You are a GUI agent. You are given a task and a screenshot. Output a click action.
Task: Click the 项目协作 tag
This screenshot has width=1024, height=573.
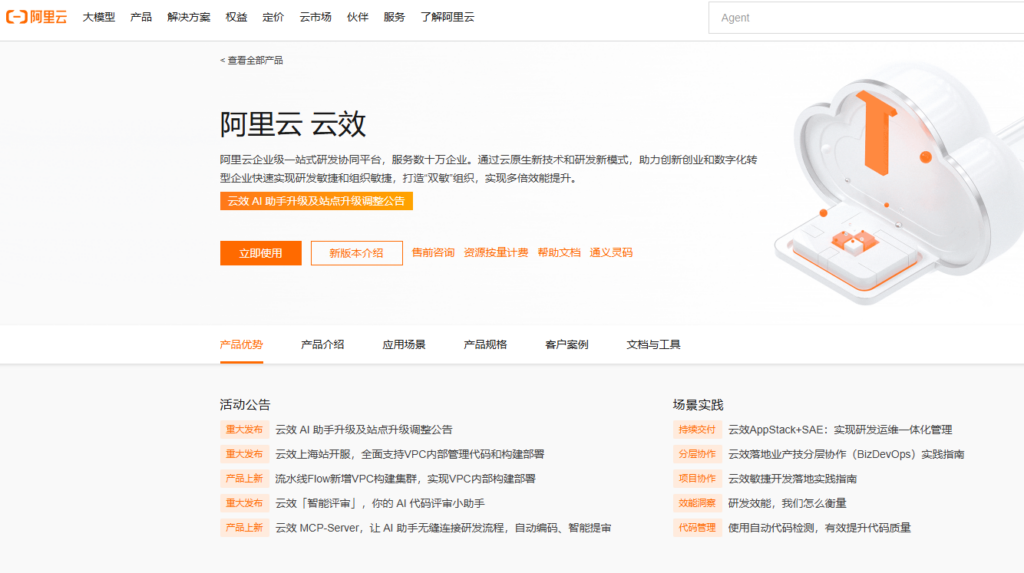coord(697,479)
